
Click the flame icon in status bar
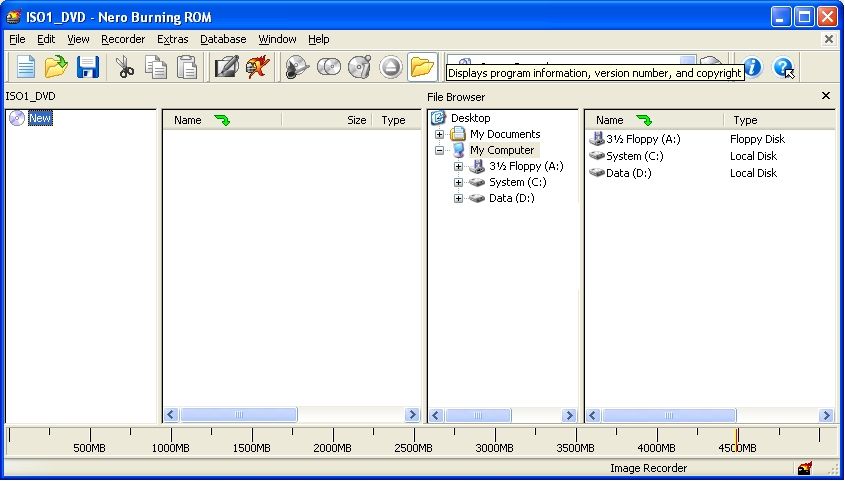pos(805,468)
